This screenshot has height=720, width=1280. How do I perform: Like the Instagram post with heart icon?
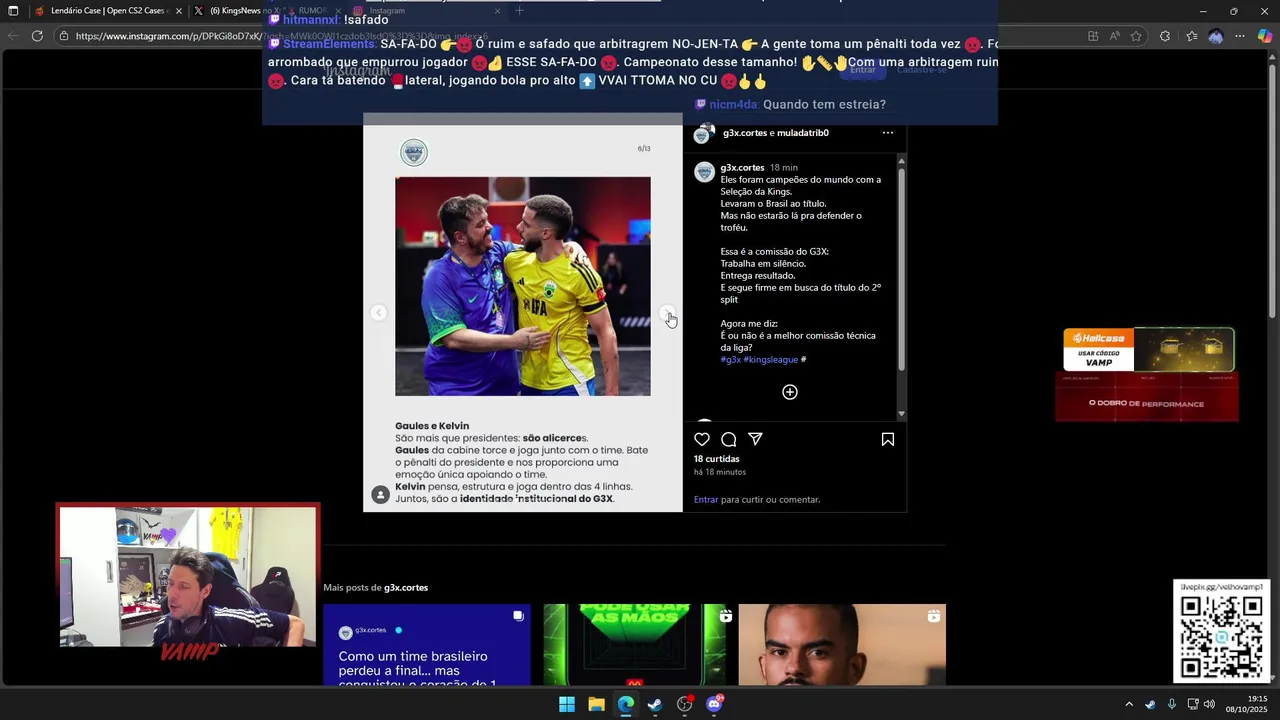click(702, 439)
